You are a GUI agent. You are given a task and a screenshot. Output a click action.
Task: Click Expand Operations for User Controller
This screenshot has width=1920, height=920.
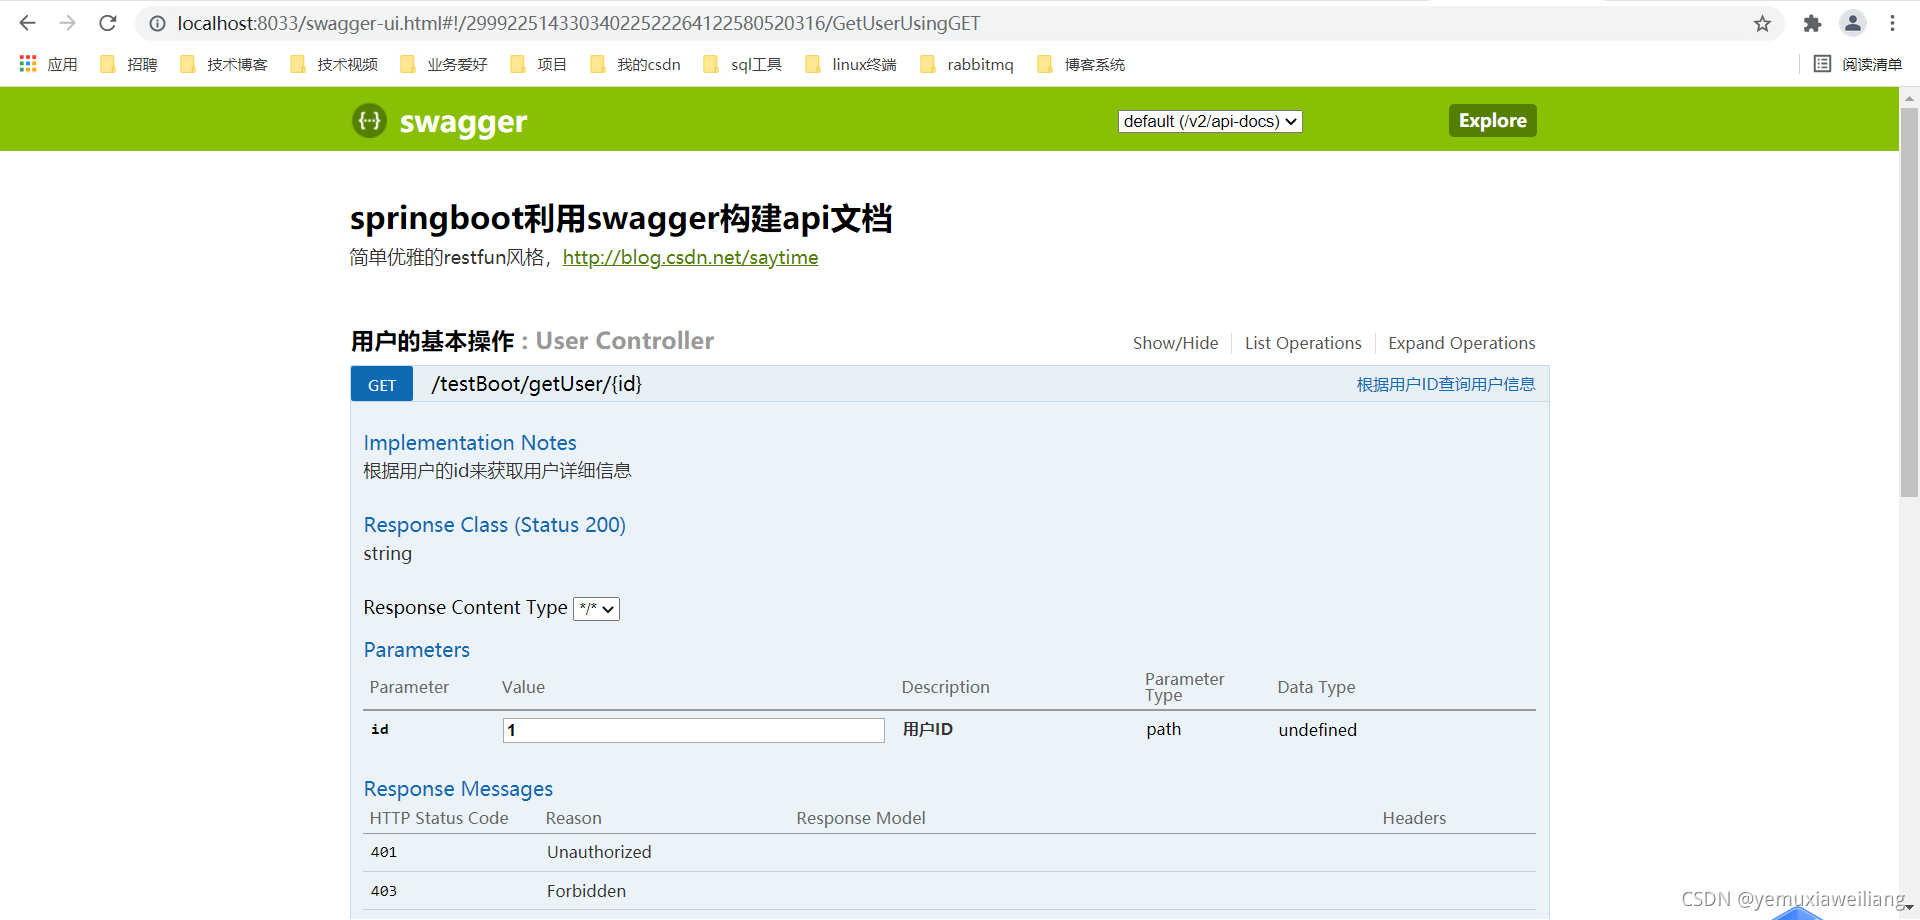coord(1461,343)
